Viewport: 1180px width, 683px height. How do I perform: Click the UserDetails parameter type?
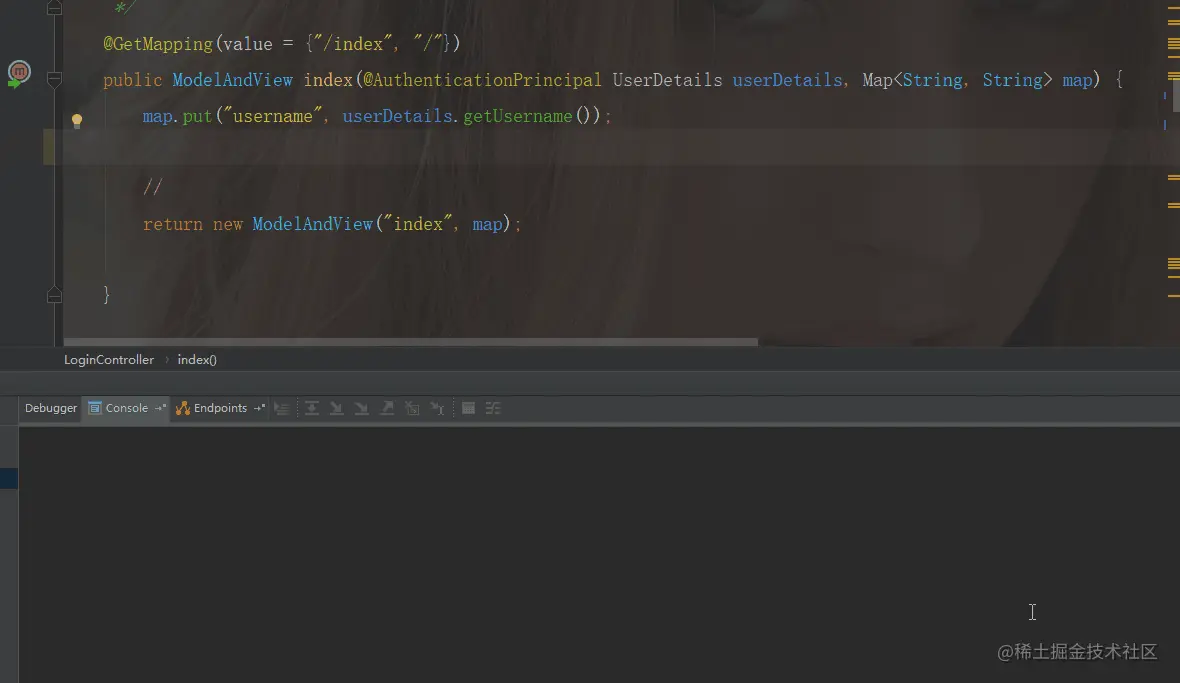click(x=668, y=80)
